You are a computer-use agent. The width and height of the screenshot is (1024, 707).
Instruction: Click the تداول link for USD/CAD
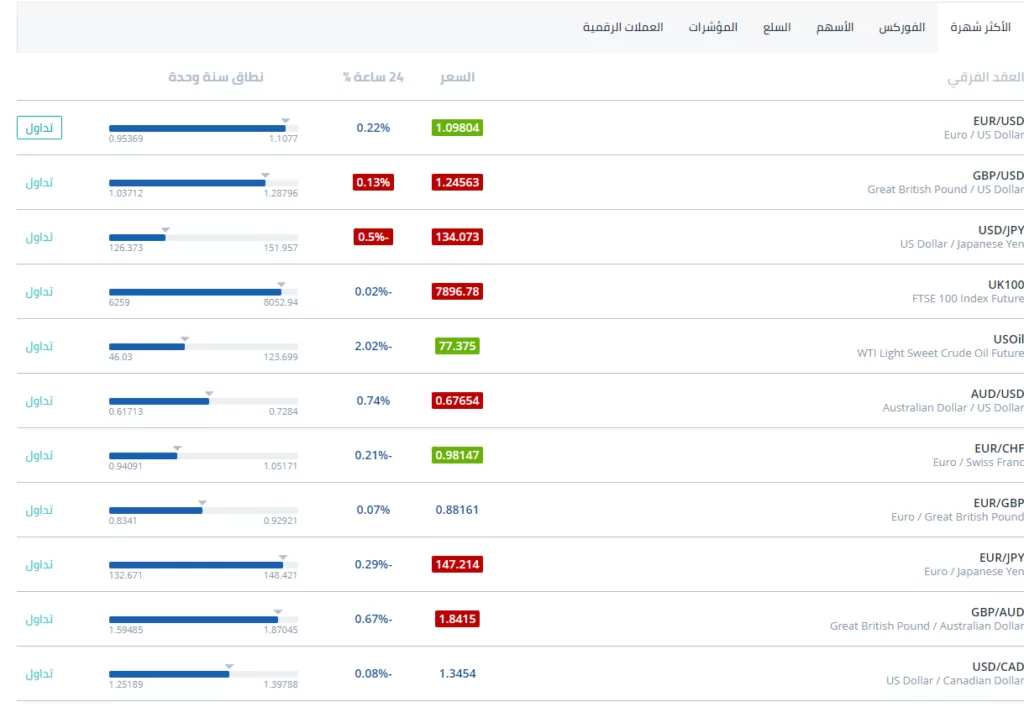39,673
